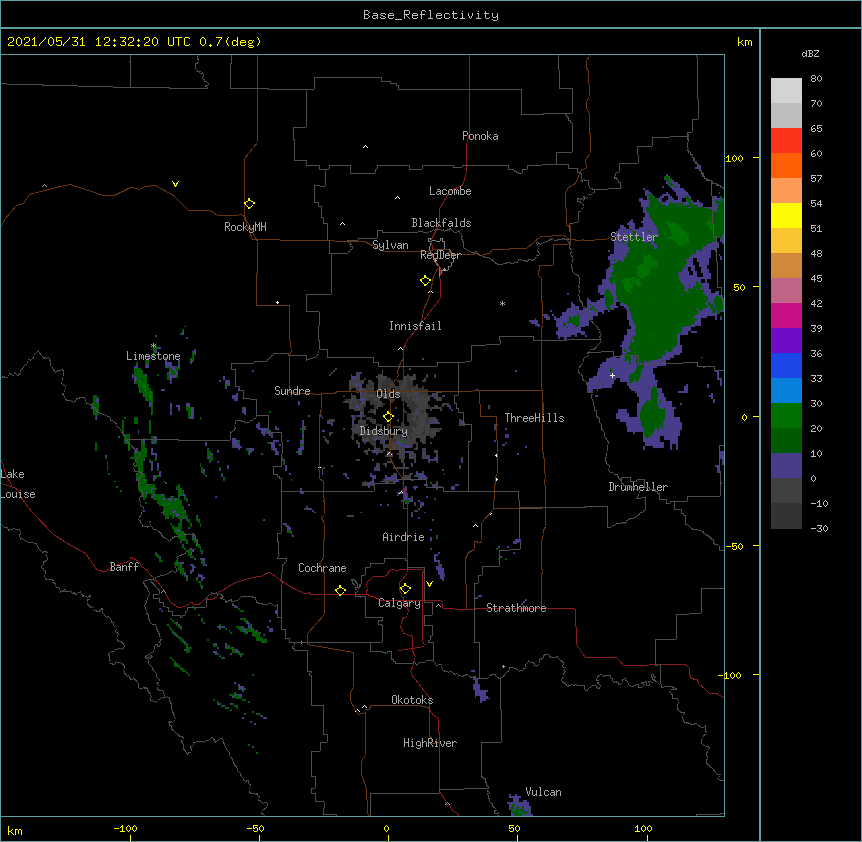
Task: Select the magenta 42-39 dBZ legend color
Action: pyautogui.click(x=786, y=315)
